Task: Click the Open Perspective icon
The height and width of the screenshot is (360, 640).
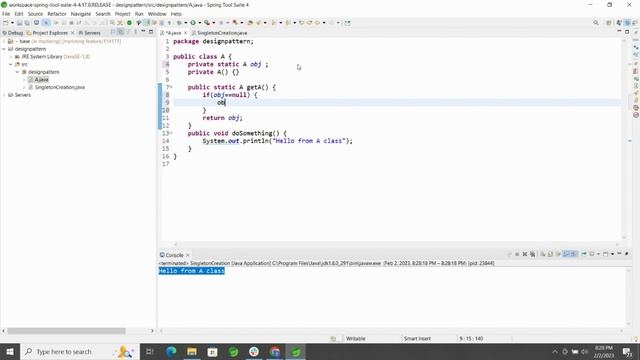Action: click(609, 23)
